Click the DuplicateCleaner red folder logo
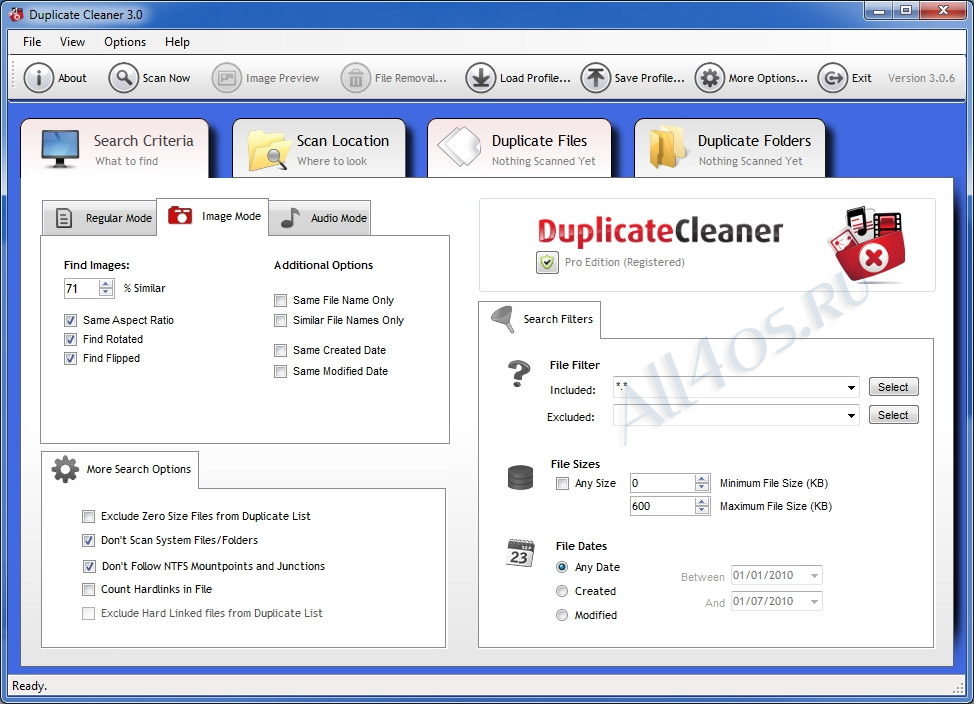The height and width of the screenshot is (704, 974). (867, 245)
